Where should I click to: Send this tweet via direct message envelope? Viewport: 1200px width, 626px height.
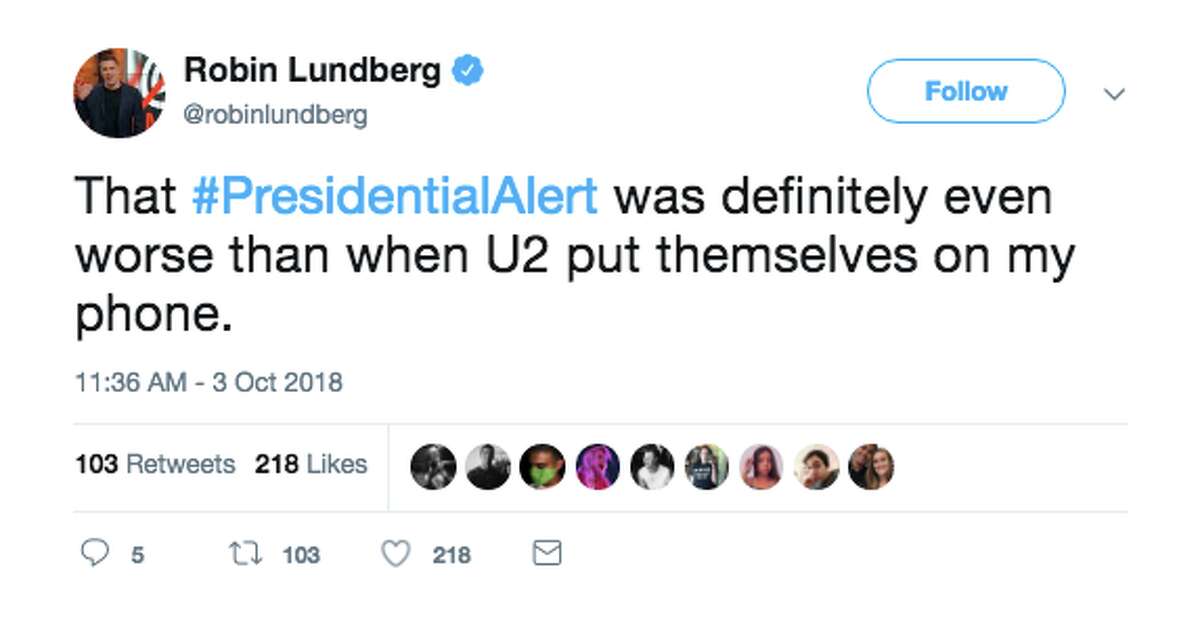coord(546,553)
